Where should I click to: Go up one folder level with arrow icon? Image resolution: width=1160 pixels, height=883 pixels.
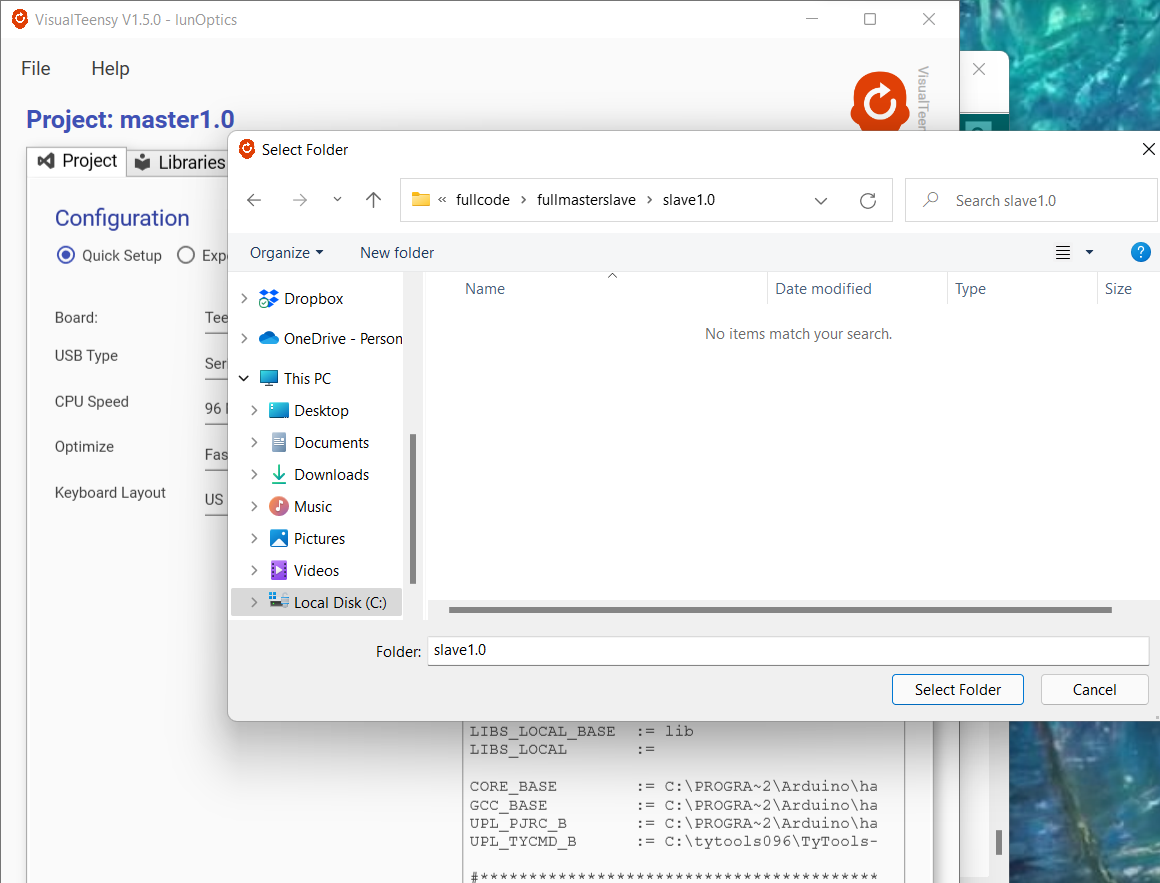click(x=373, y=200)
